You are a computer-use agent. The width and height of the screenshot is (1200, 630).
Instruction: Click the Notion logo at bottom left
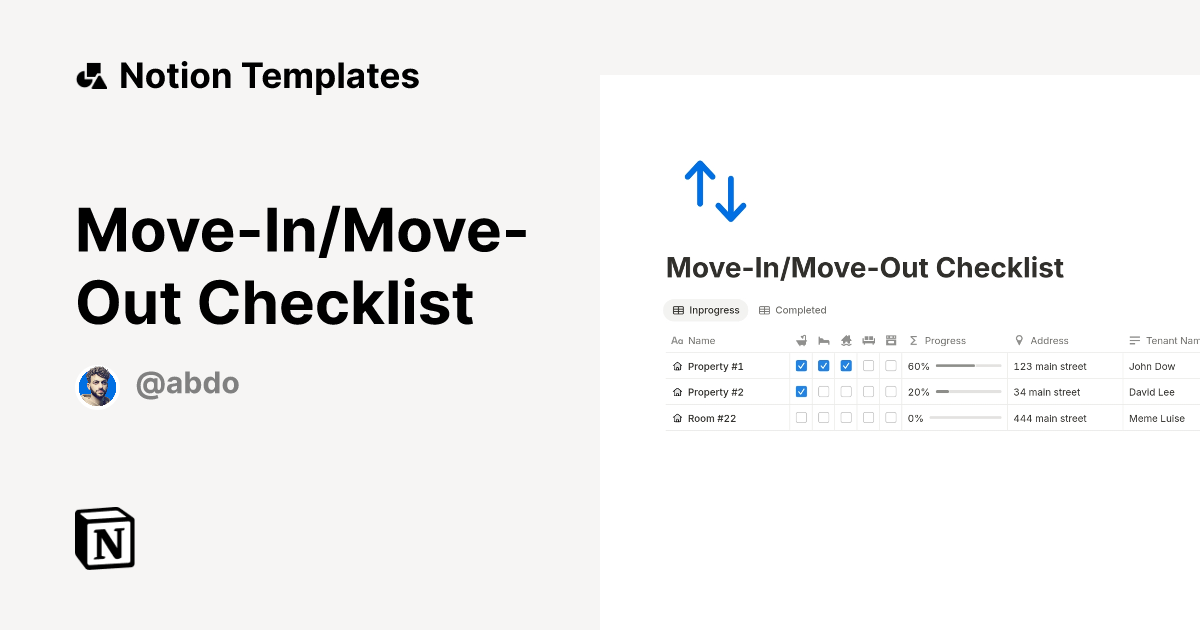click(x=104, y=538)
